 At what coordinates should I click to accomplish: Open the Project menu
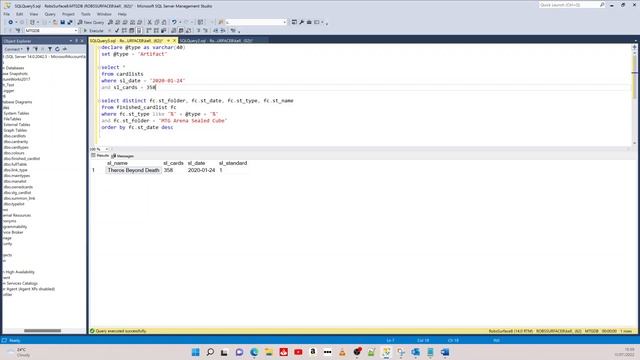pyautogui.click(x=68, y=14)
